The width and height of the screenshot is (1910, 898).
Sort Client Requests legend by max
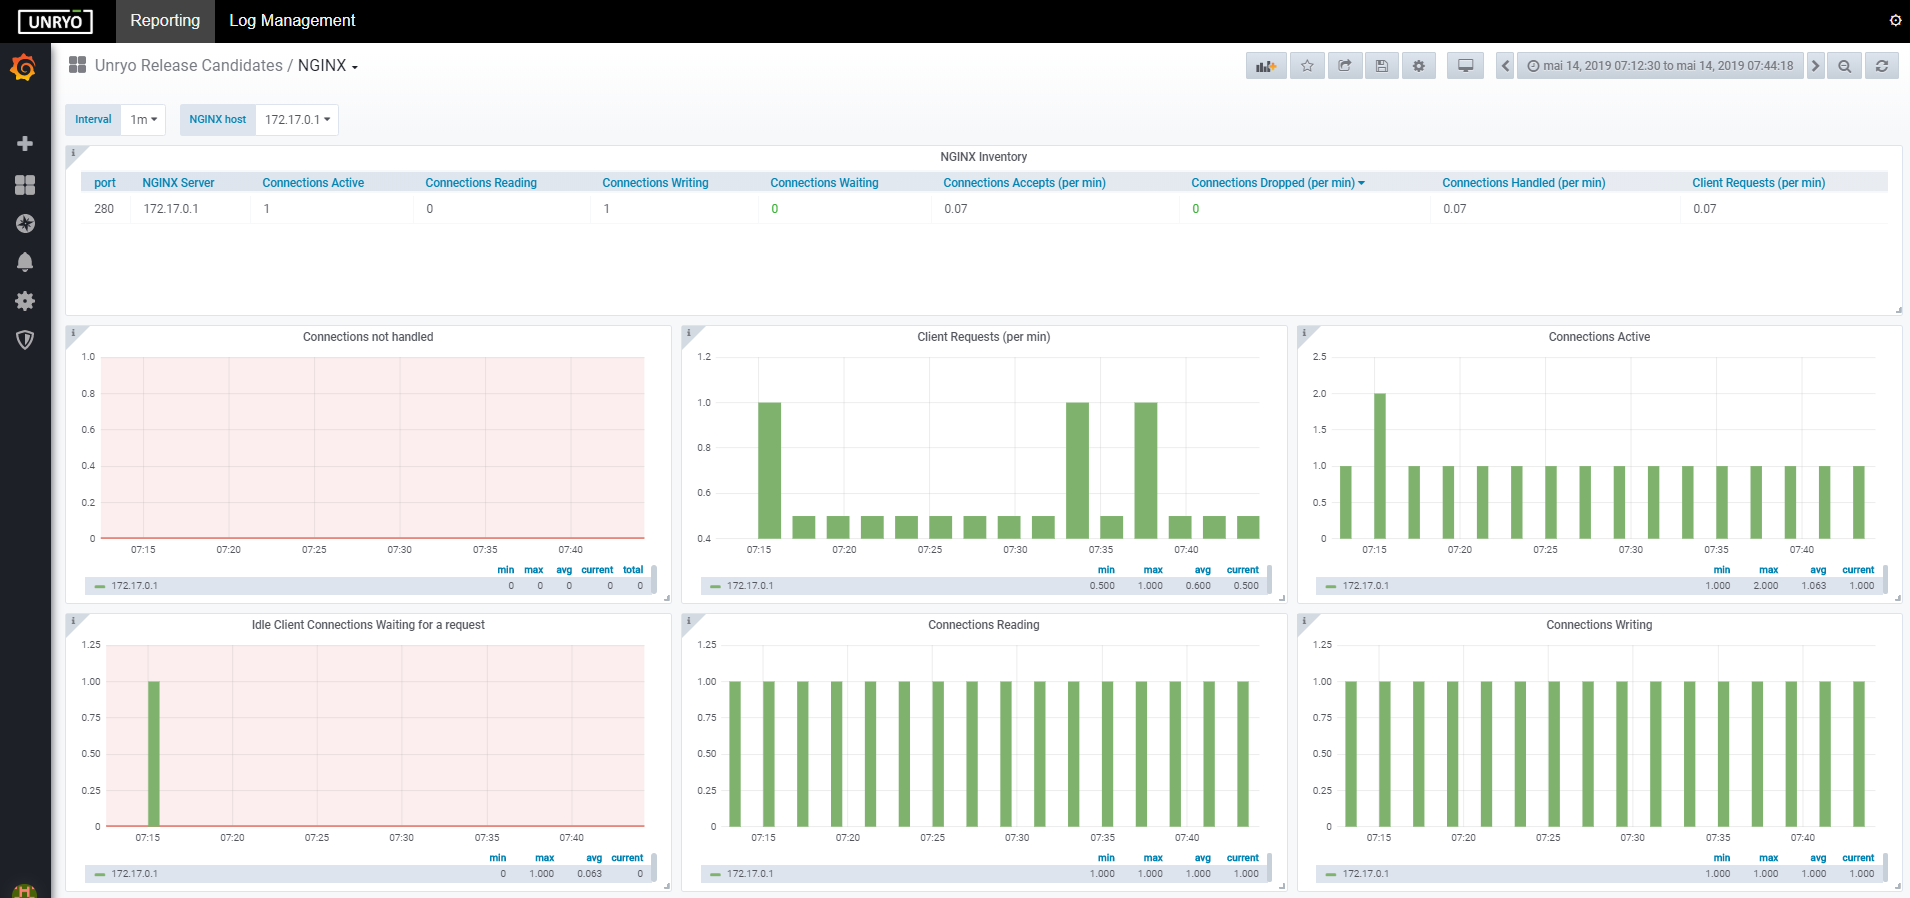click(1153, 570)
